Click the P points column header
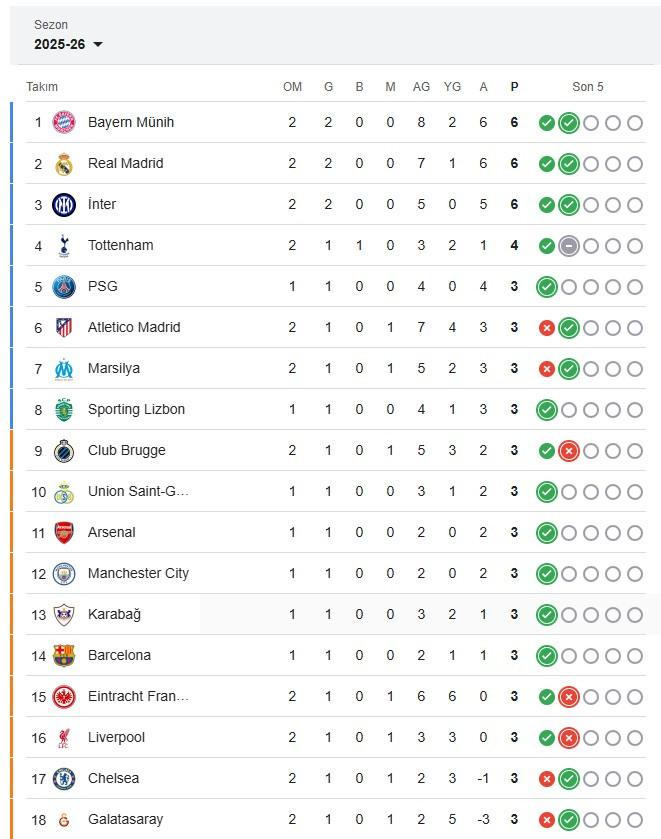The image size is (661, 839). 514,87
